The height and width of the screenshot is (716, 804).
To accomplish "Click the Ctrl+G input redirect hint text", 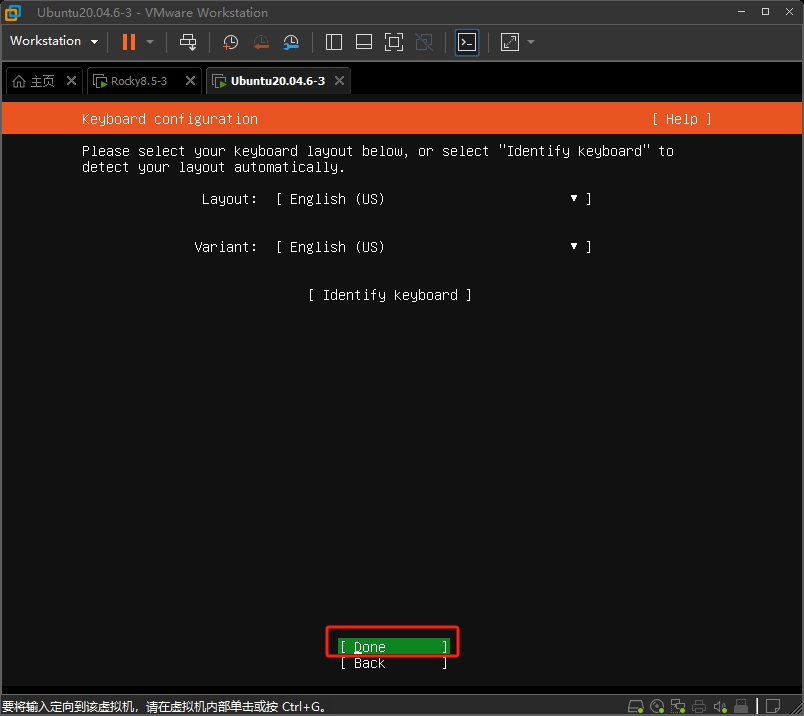I will click(x=164, y=707).
